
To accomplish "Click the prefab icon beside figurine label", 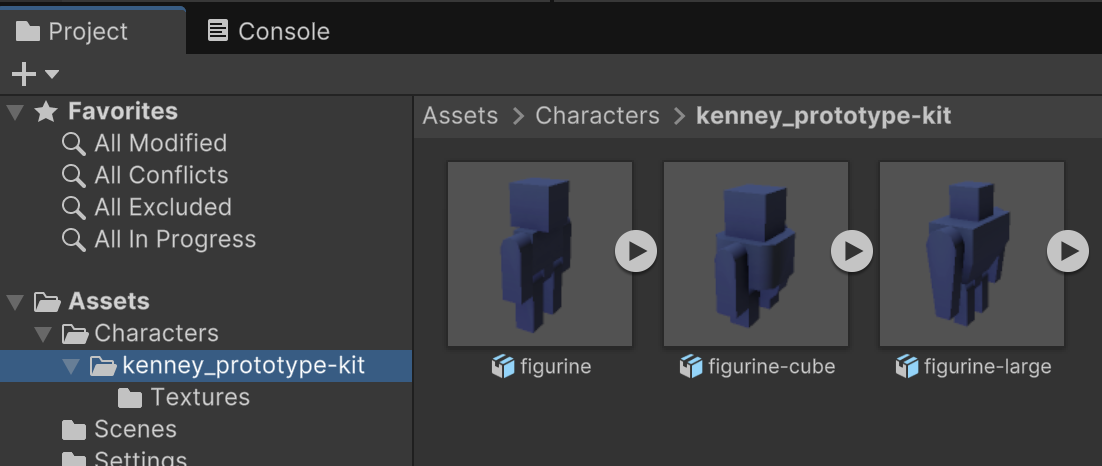I will pos(503,367).
